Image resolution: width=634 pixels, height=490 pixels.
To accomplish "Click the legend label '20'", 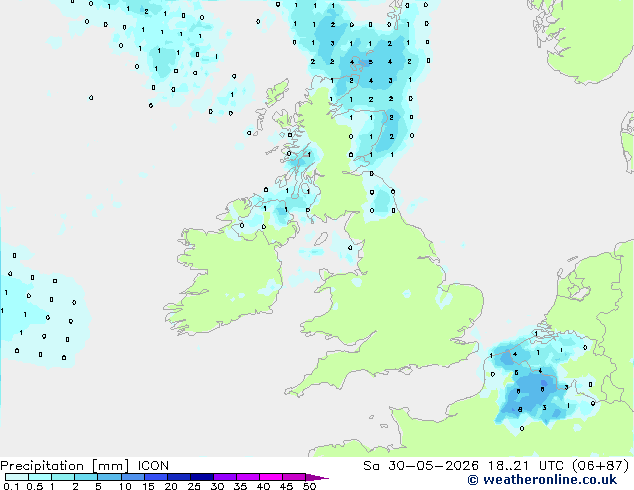I will pos(171,486).
